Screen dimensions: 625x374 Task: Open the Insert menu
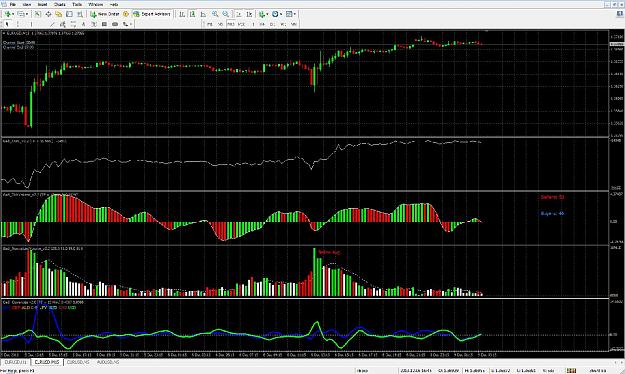pos(42,4)
